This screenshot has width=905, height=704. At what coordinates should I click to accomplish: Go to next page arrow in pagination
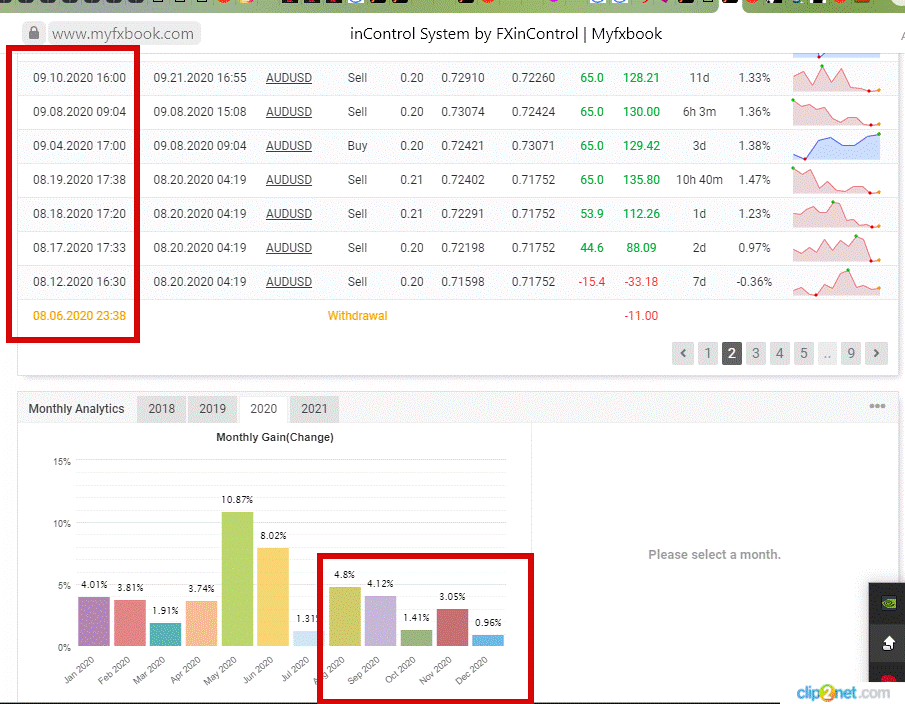pos(876,353)
